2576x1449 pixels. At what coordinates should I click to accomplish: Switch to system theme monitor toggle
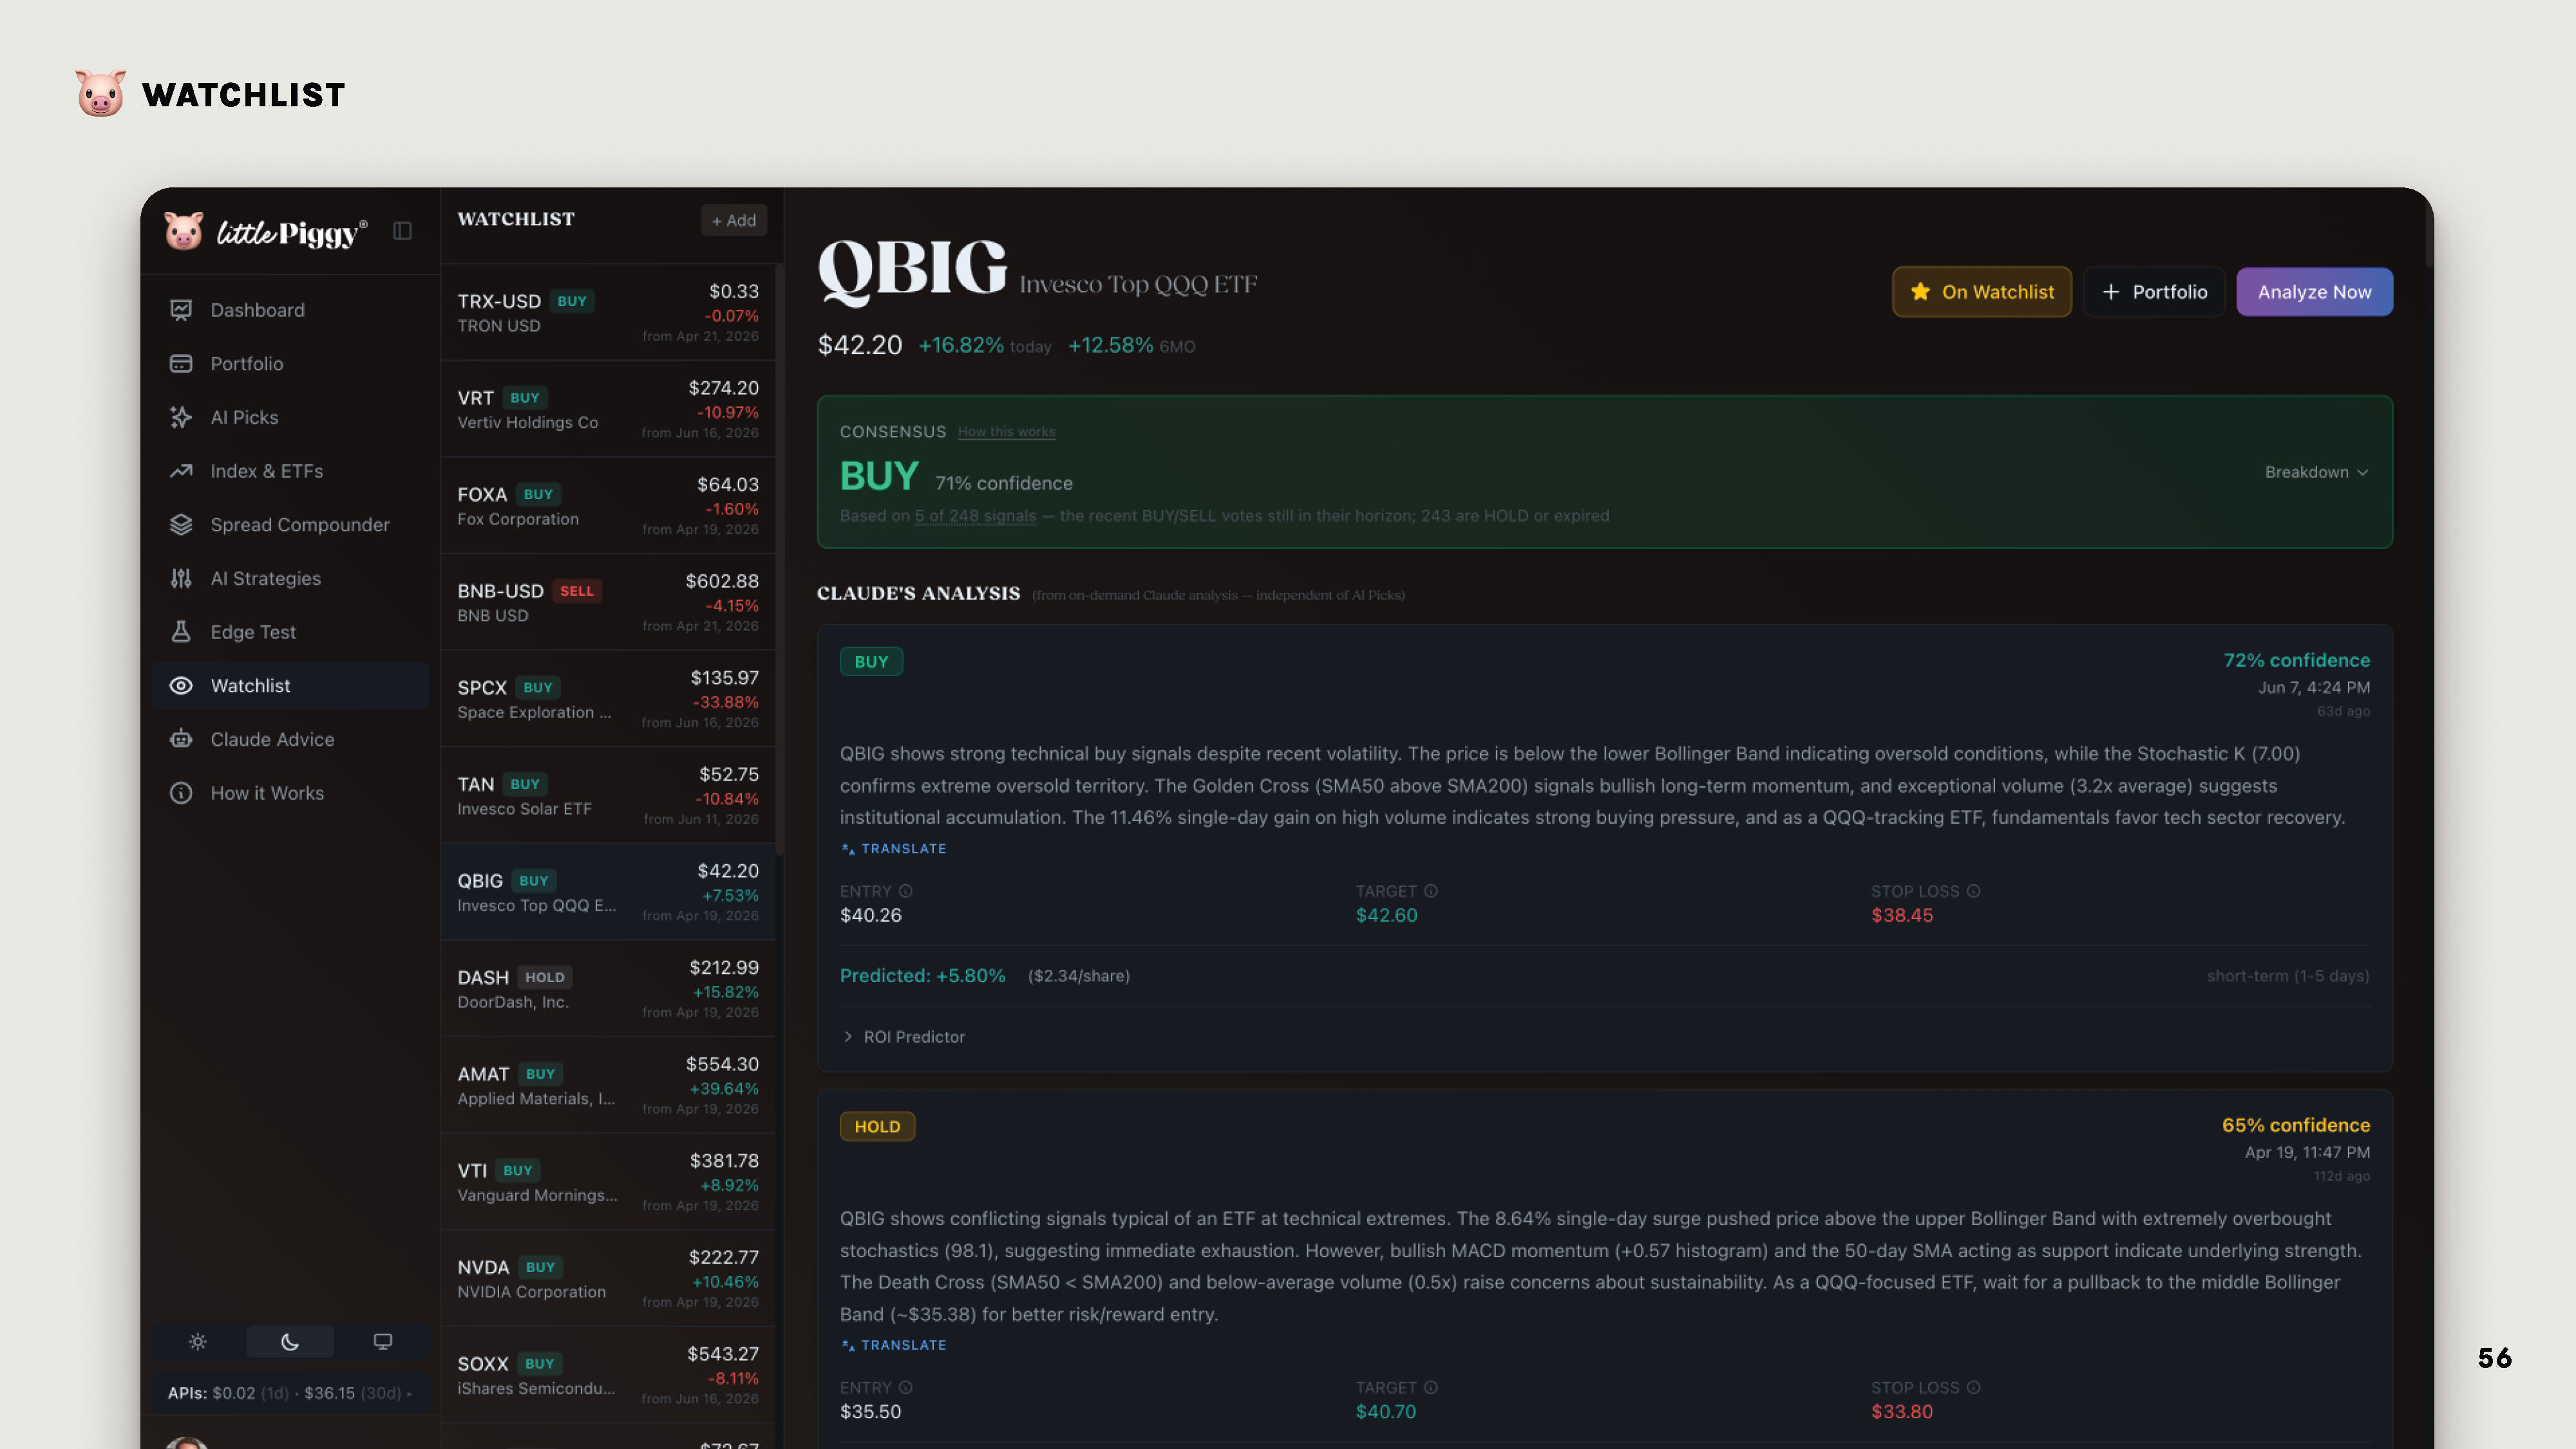pyautogui.click(x=382, y=1342)
